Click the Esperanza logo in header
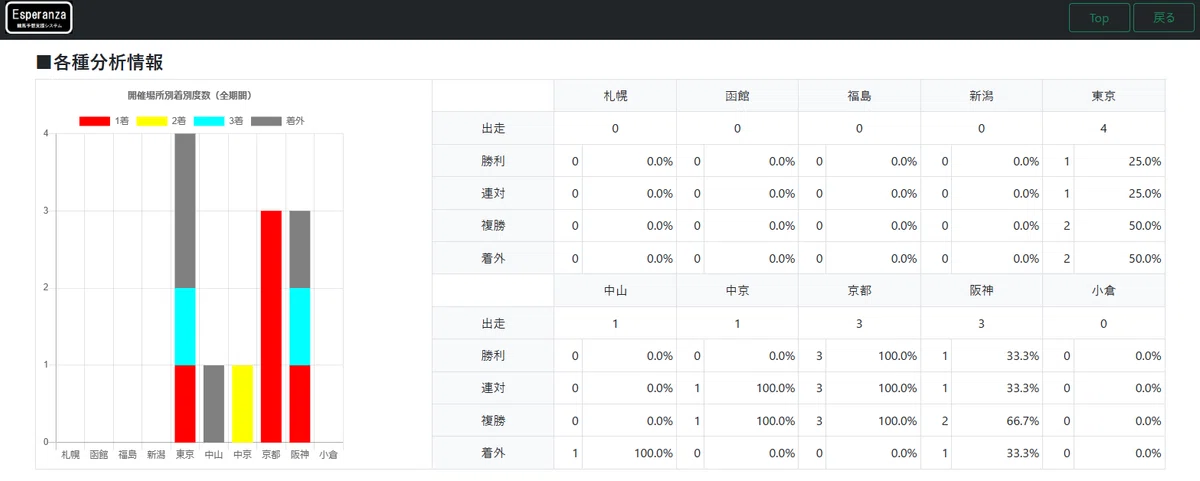This screenshot has width=1200, height=481. (x=39, y=18)
